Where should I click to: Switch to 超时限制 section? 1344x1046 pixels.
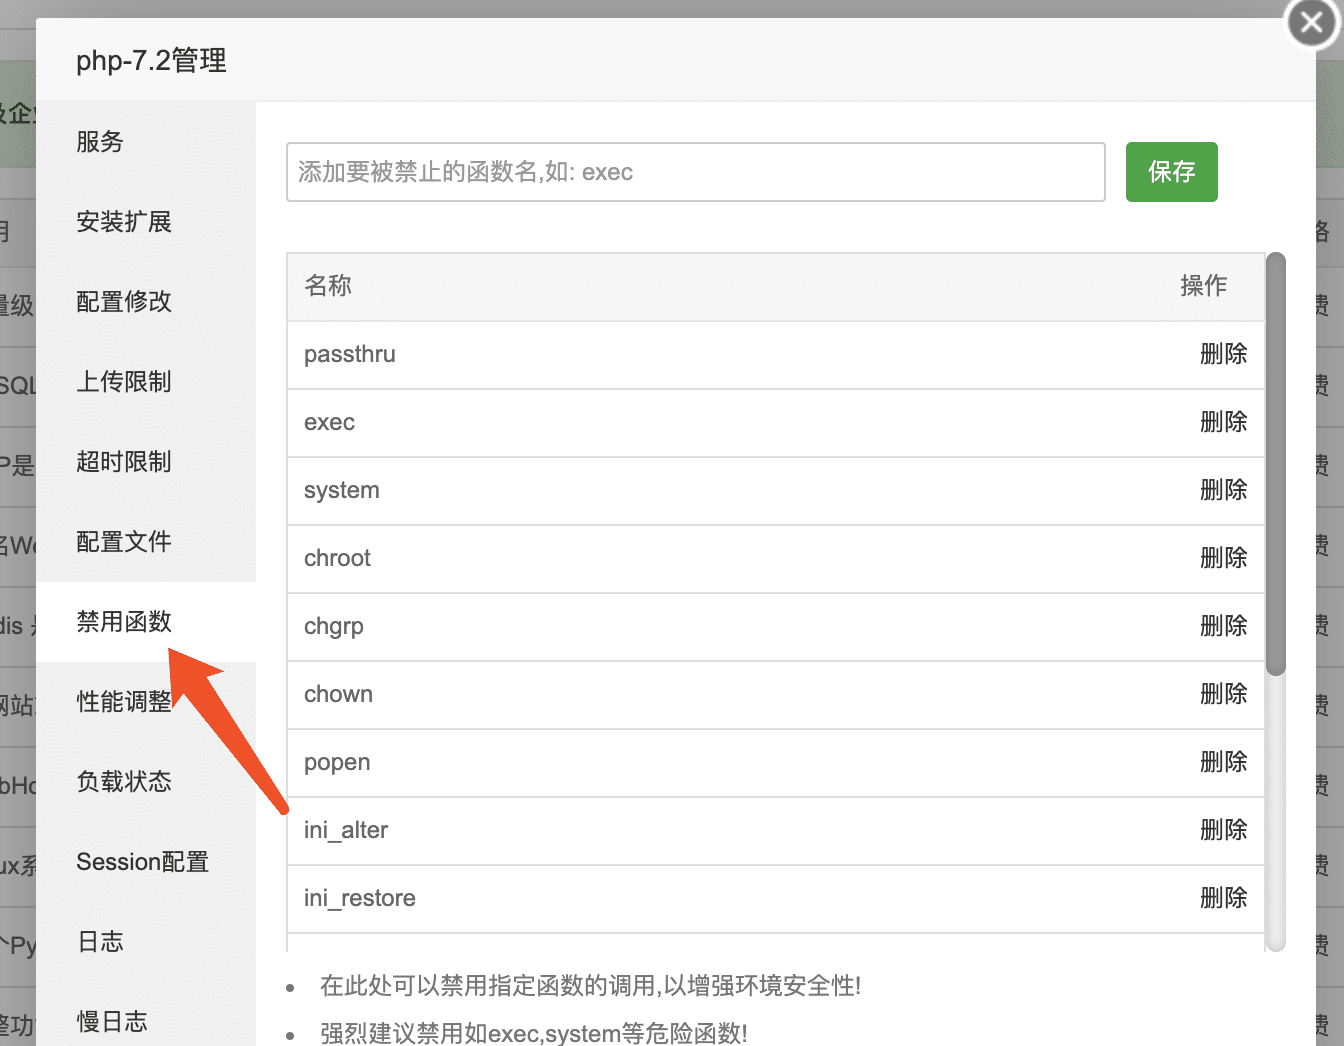[123, 462]
